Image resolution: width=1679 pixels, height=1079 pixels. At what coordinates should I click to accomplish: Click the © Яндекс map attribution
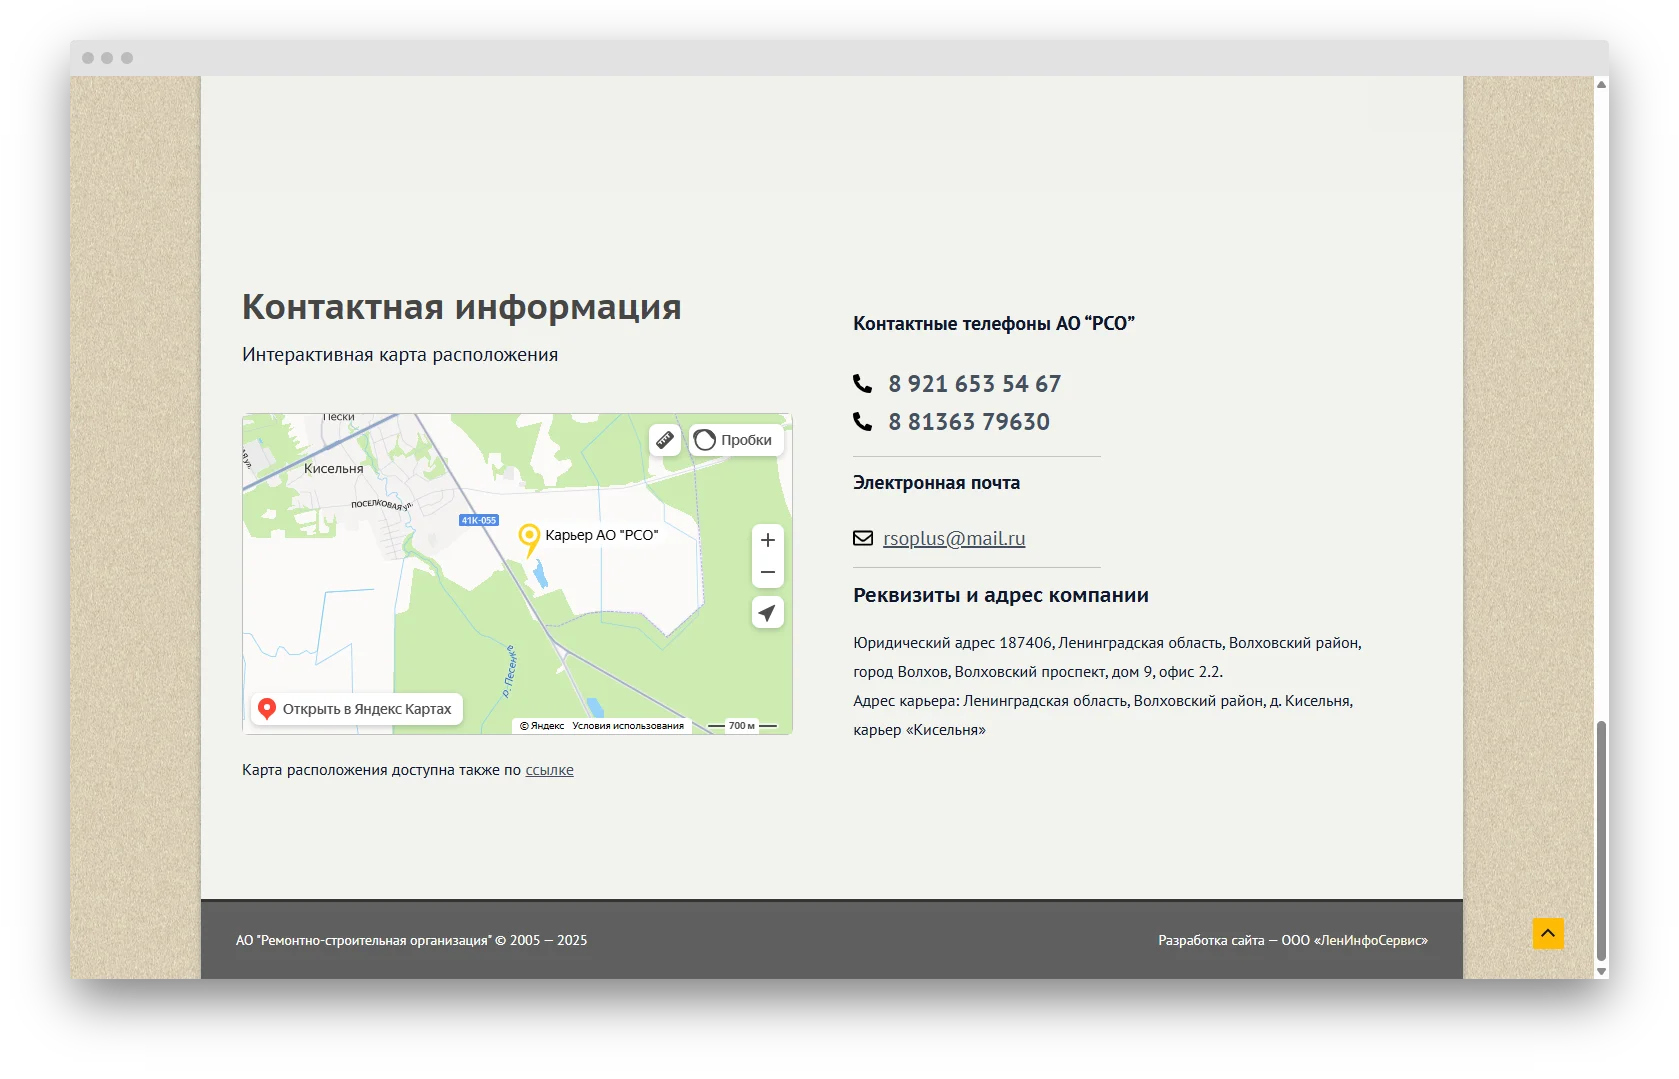(542, 726)
